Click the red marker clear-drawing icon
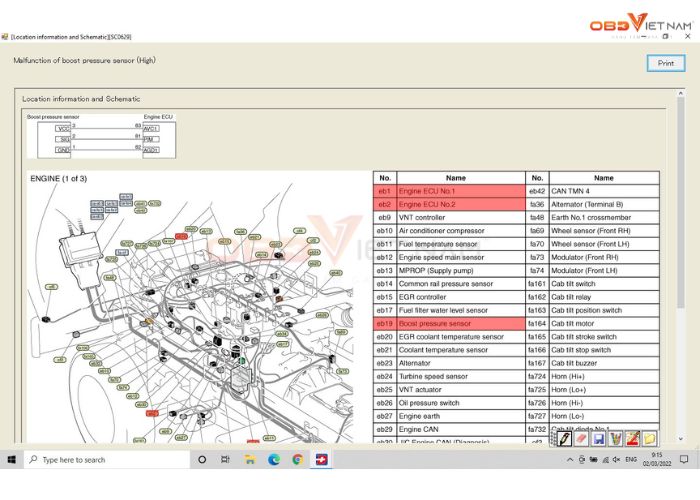Image resolution: width=700 pixels, height=500 pixels. (x=632, y=438)
